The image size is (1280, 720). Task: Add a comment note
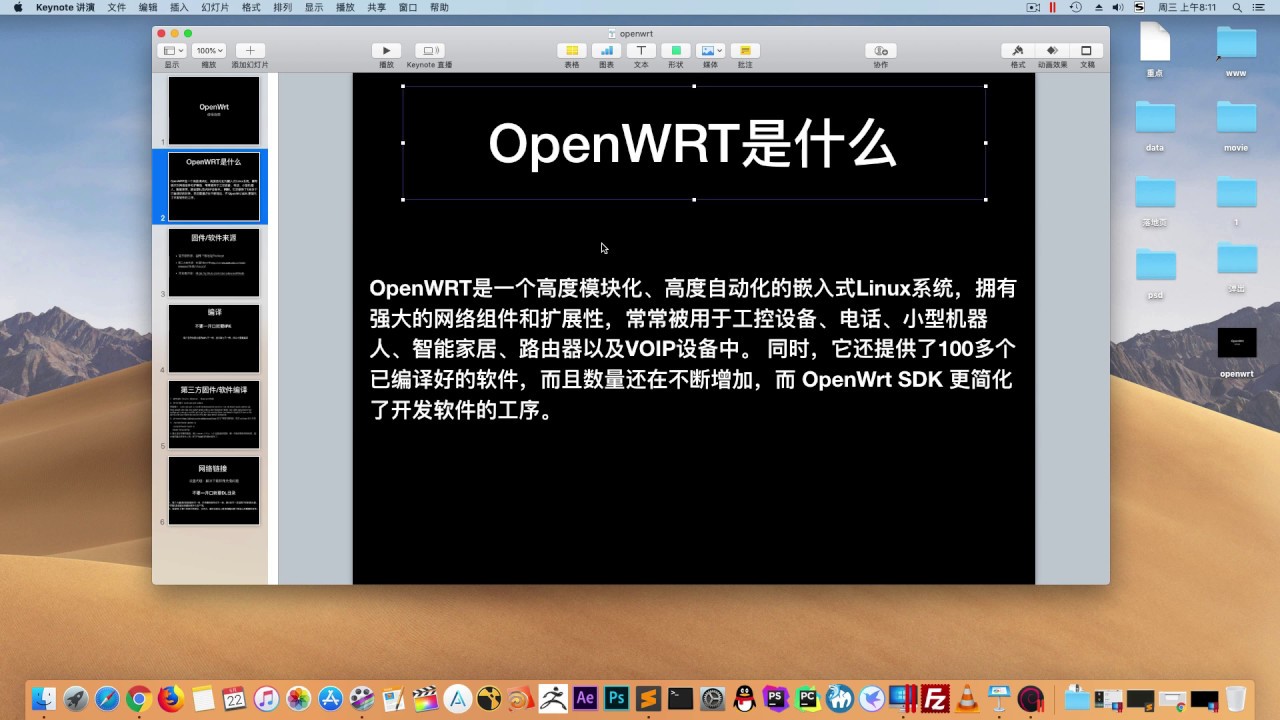[x=745, y=51]
